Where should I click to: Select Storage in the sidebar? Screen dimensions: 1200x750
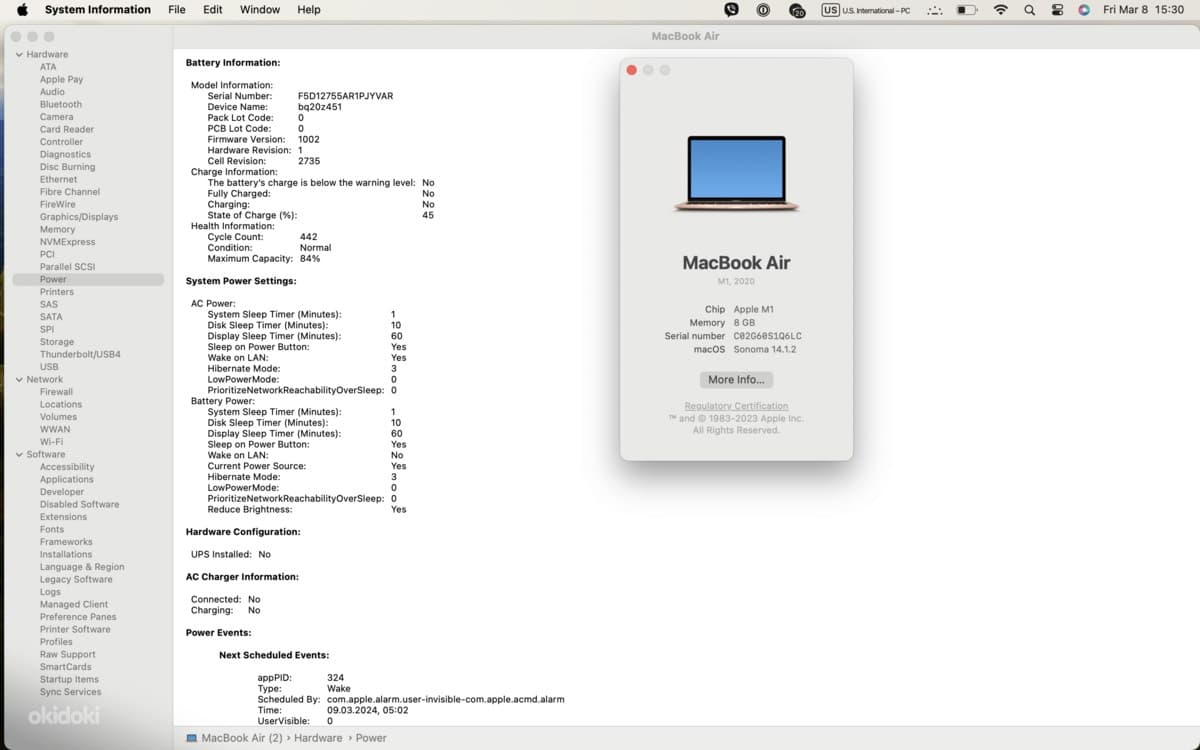(57, 342)
